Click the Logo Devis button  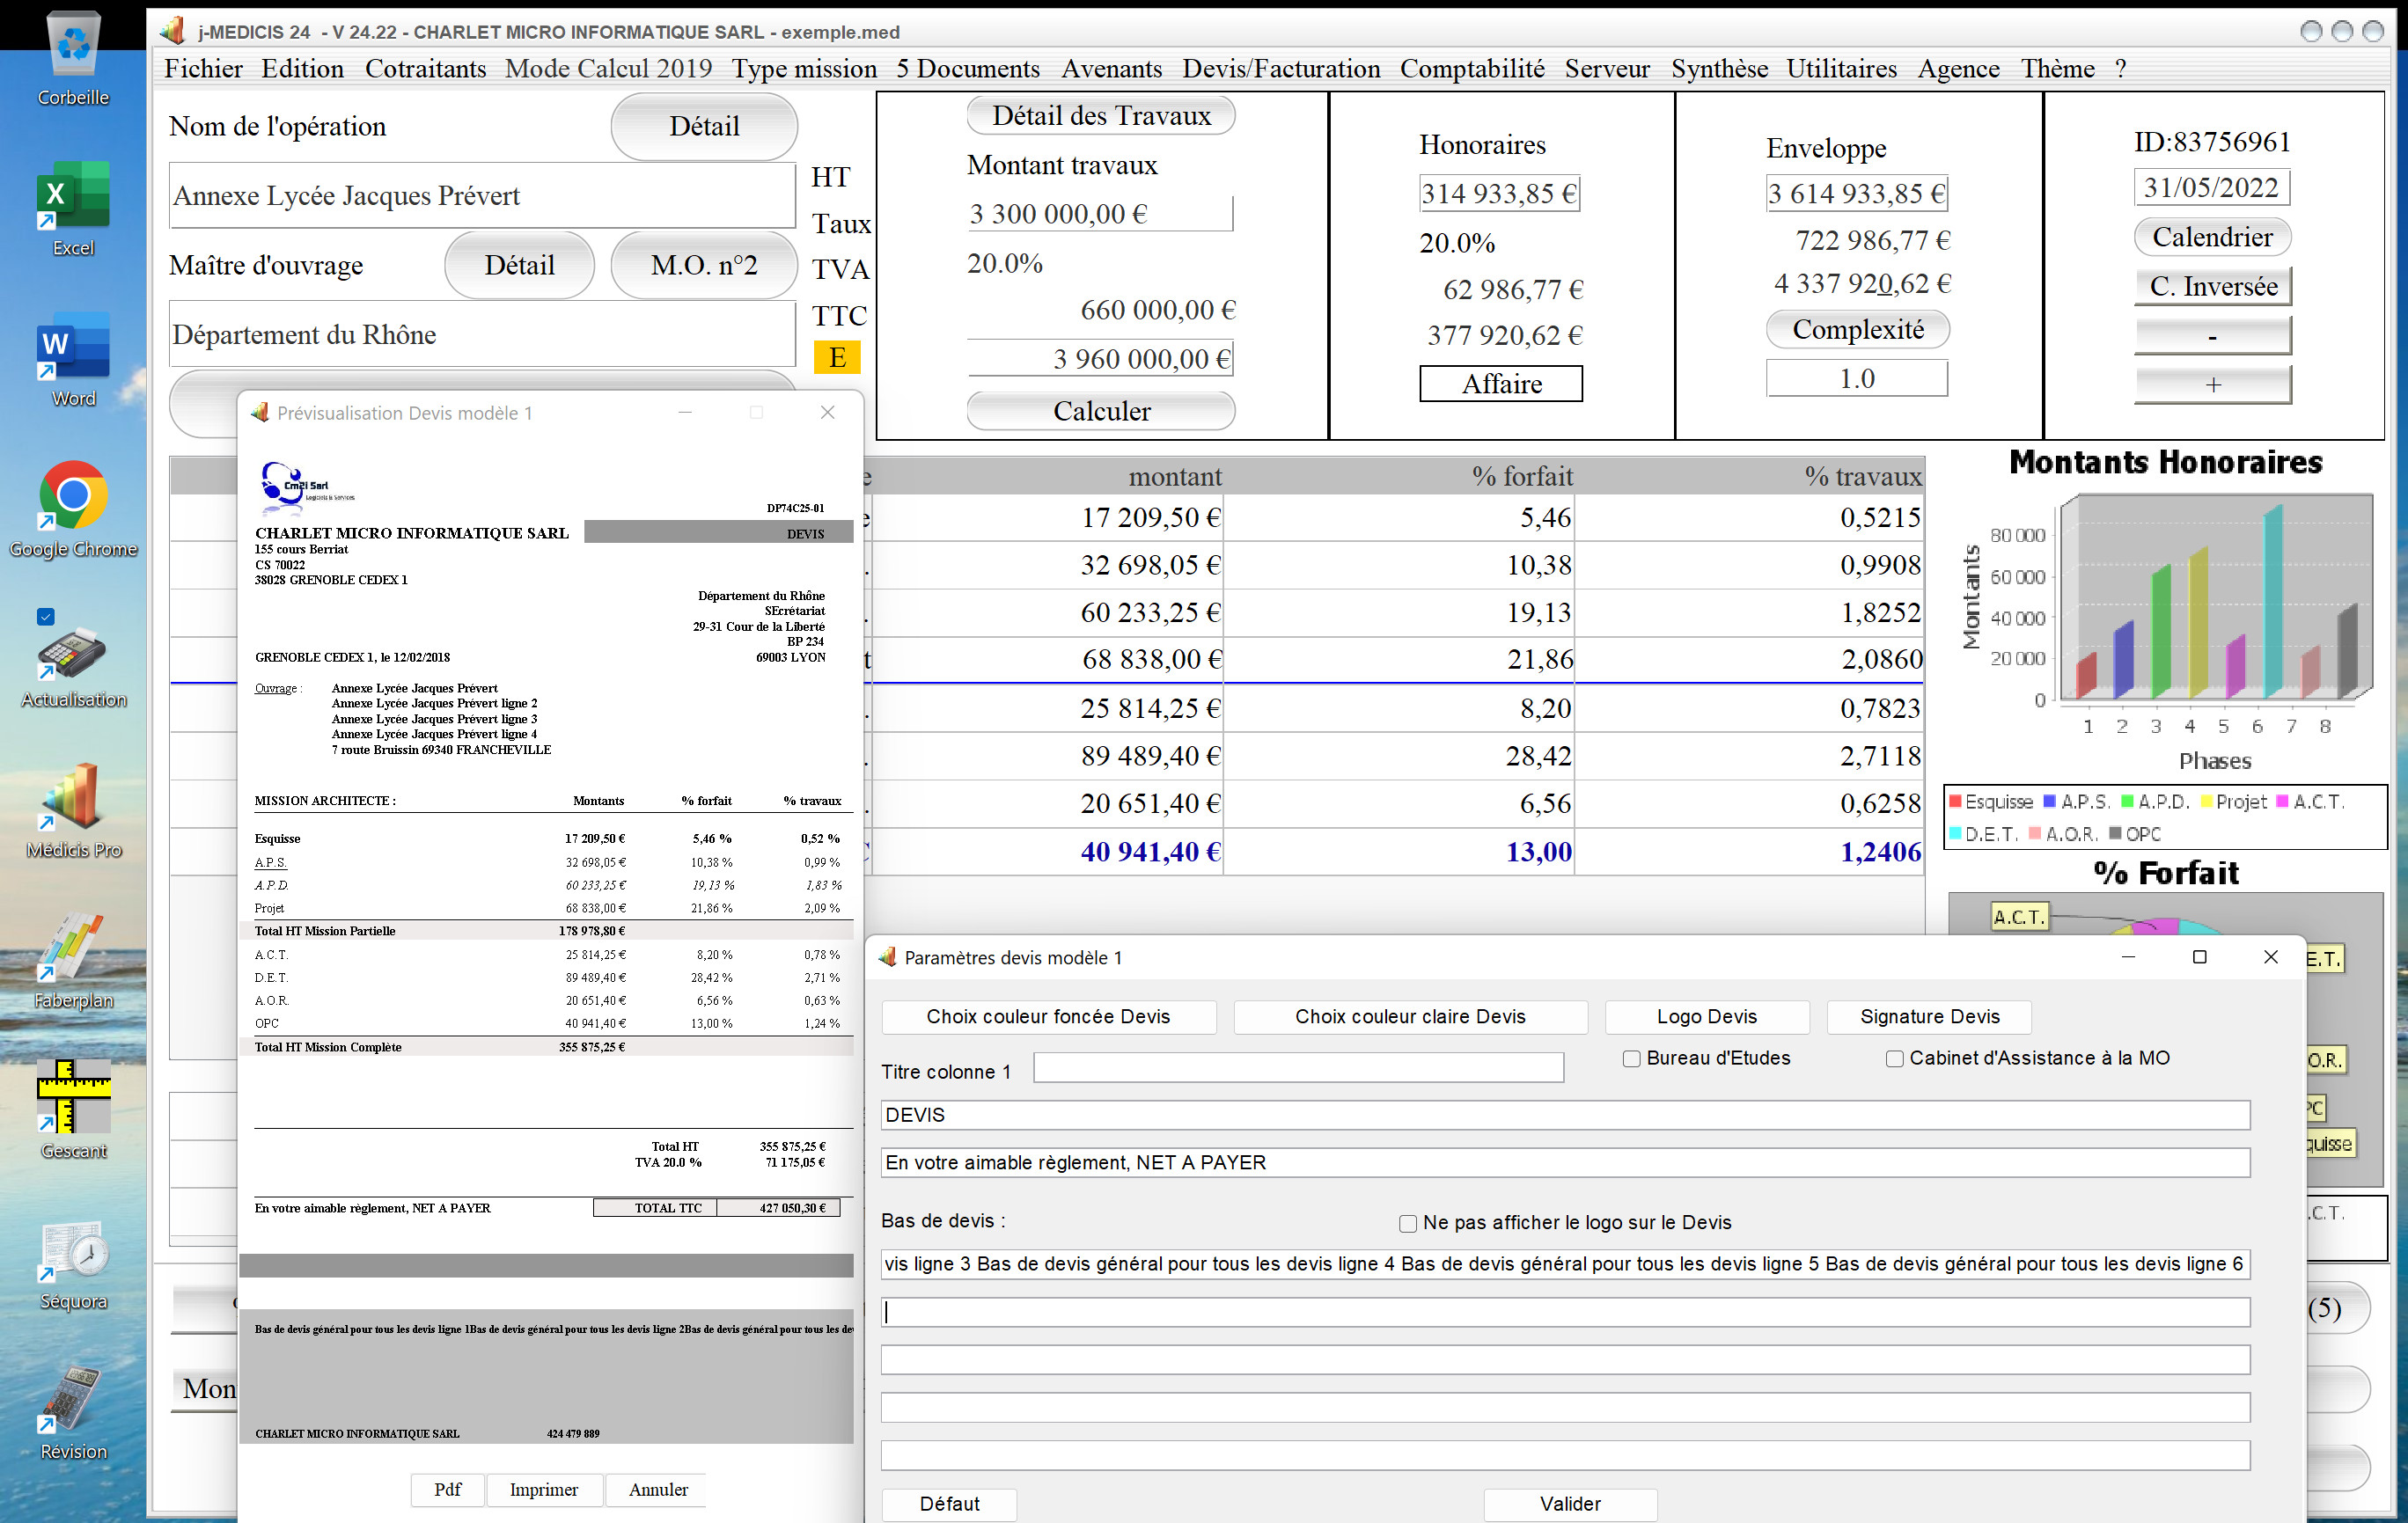click(1706, 1017)
